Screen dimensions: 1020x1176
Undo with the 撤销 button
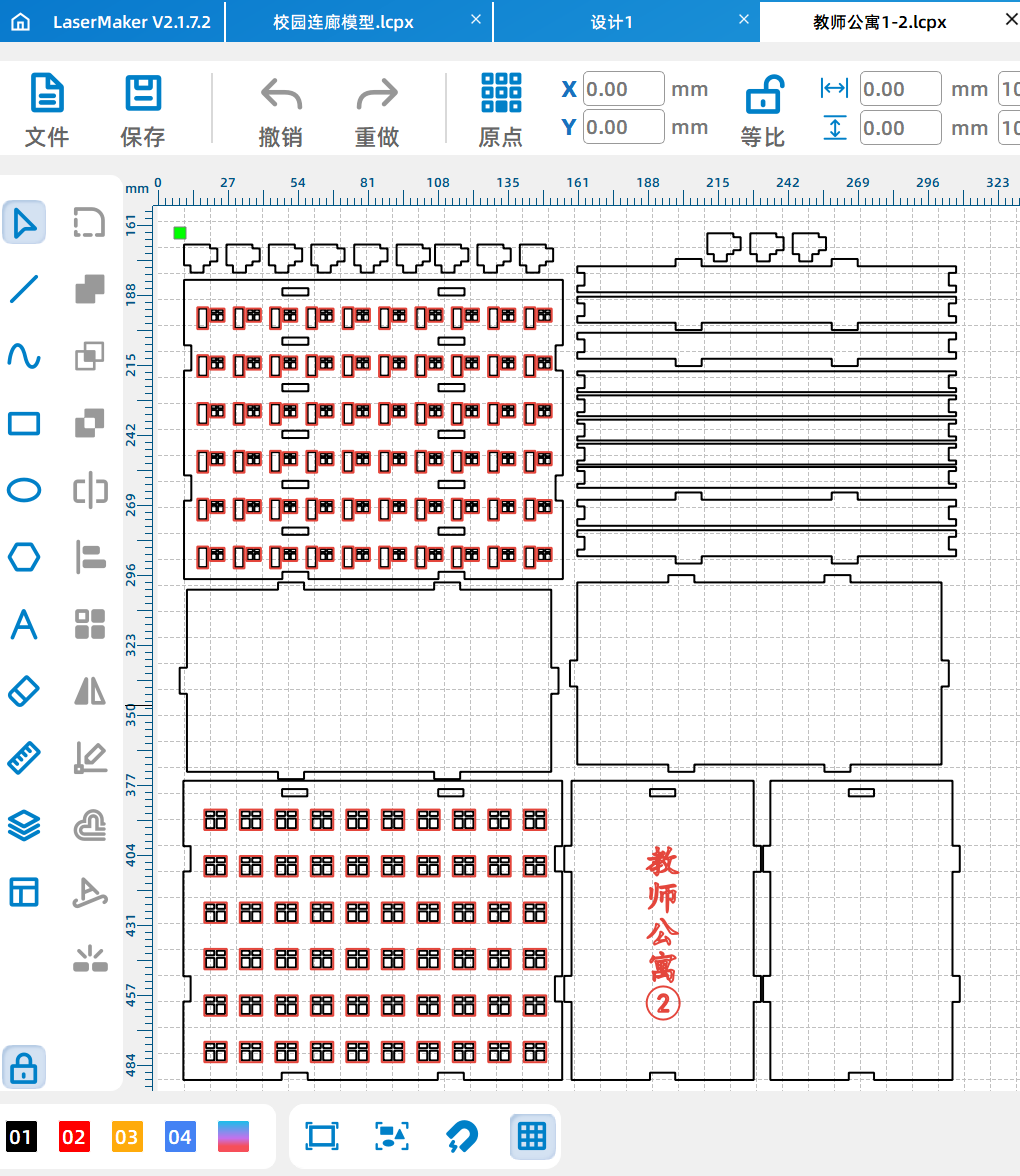pyautogui.click(x=280, y=112)
